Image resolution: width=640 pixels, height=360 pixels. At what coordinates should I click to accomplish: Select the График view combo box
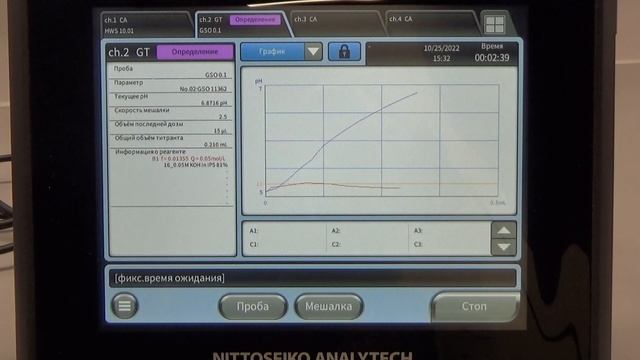tap(281, 52)
